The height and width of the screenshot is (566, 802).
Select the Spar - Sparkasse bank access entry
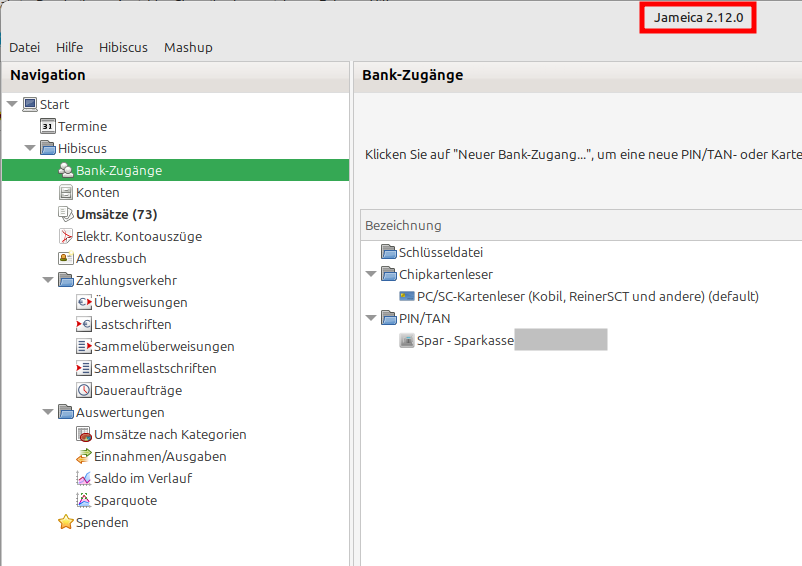coord(465,341)
